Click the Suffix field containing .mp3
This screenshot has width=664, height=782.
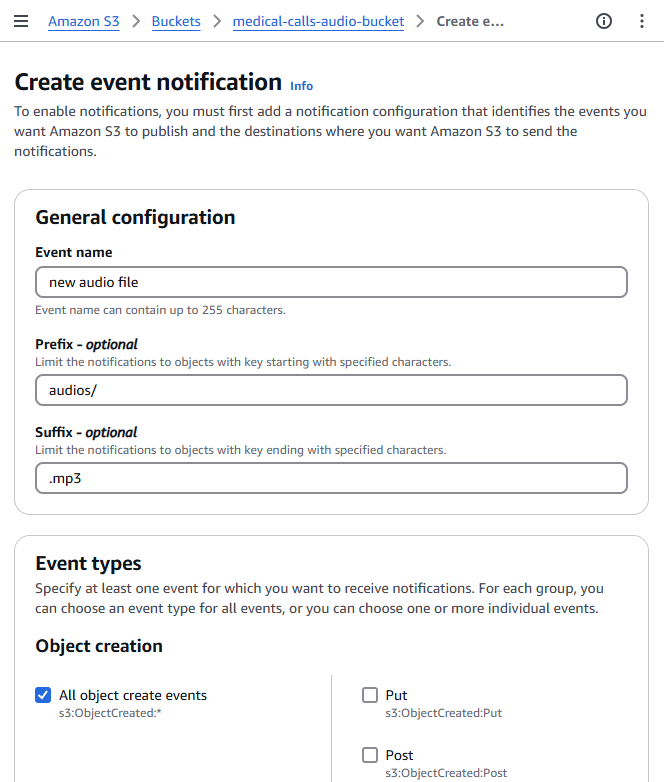[331, 478]
